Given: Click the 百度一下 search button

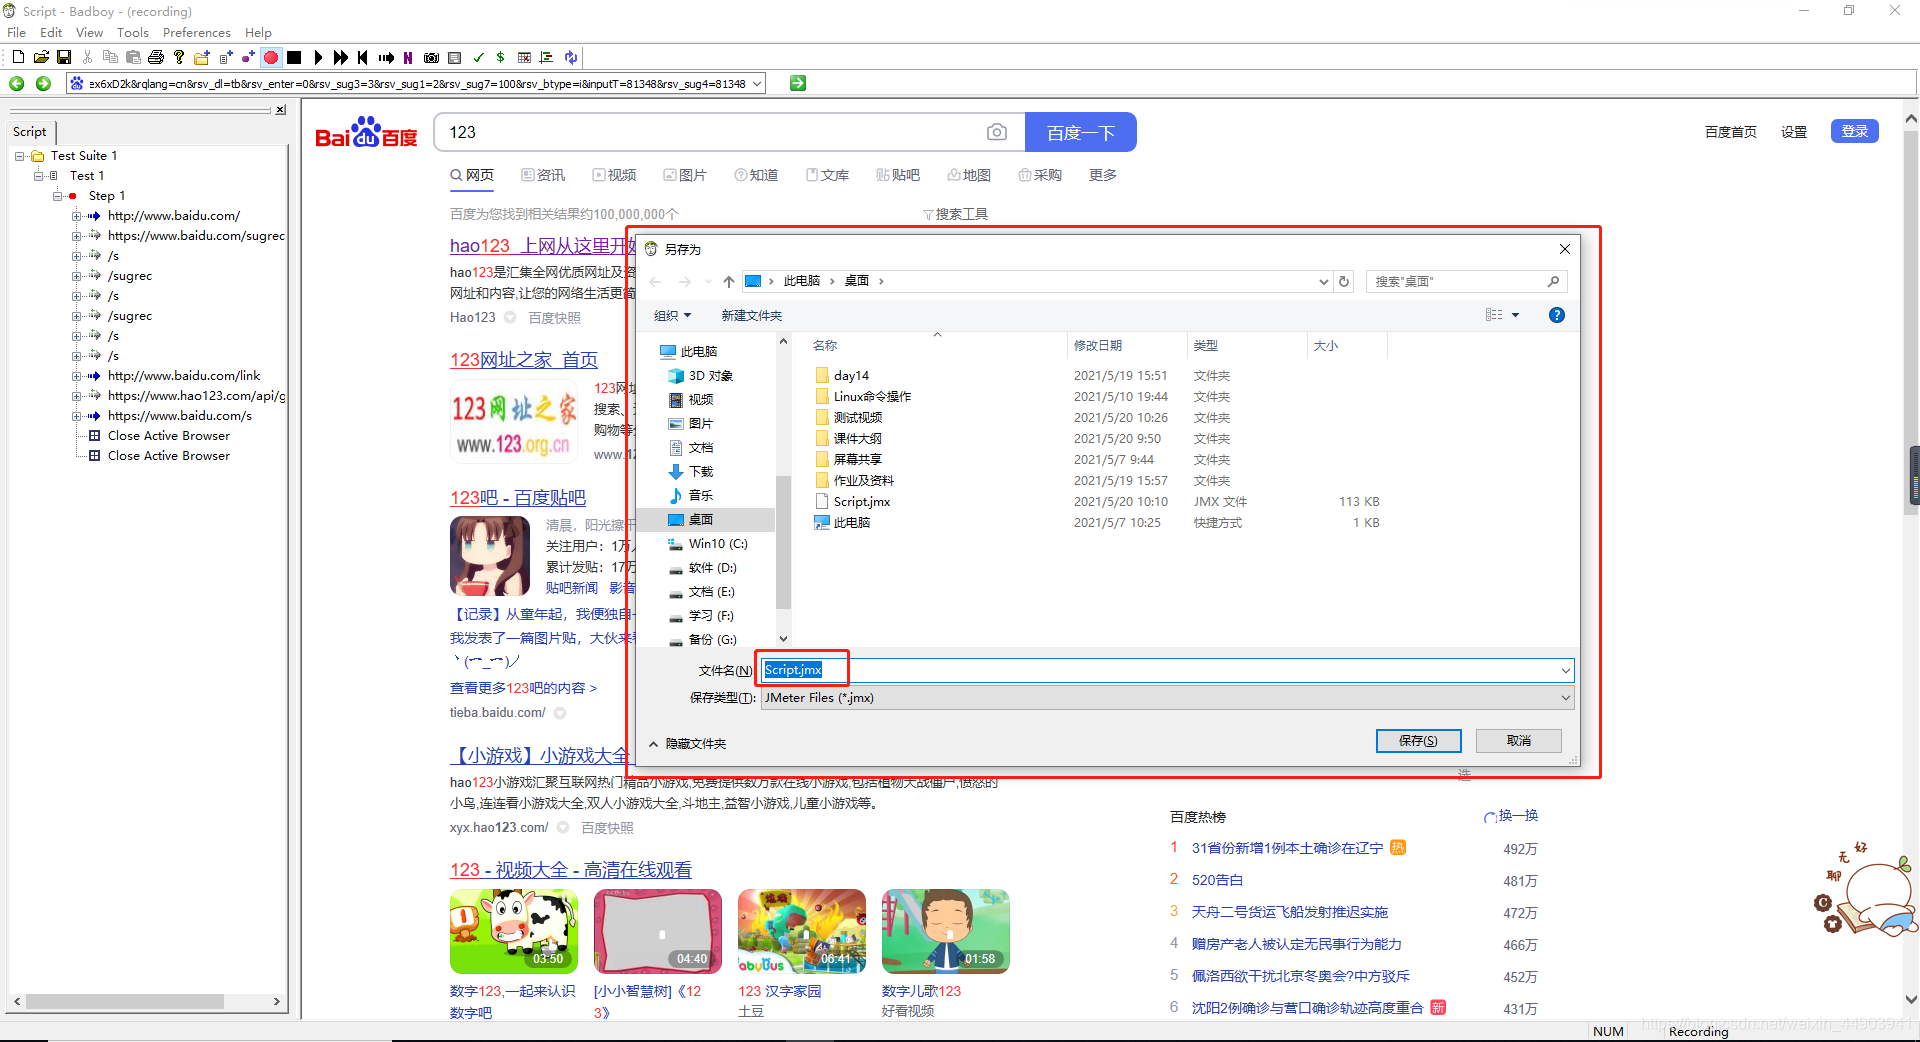Looking at the screenshot, I should pyautogui.click(x=1081, y=132).
